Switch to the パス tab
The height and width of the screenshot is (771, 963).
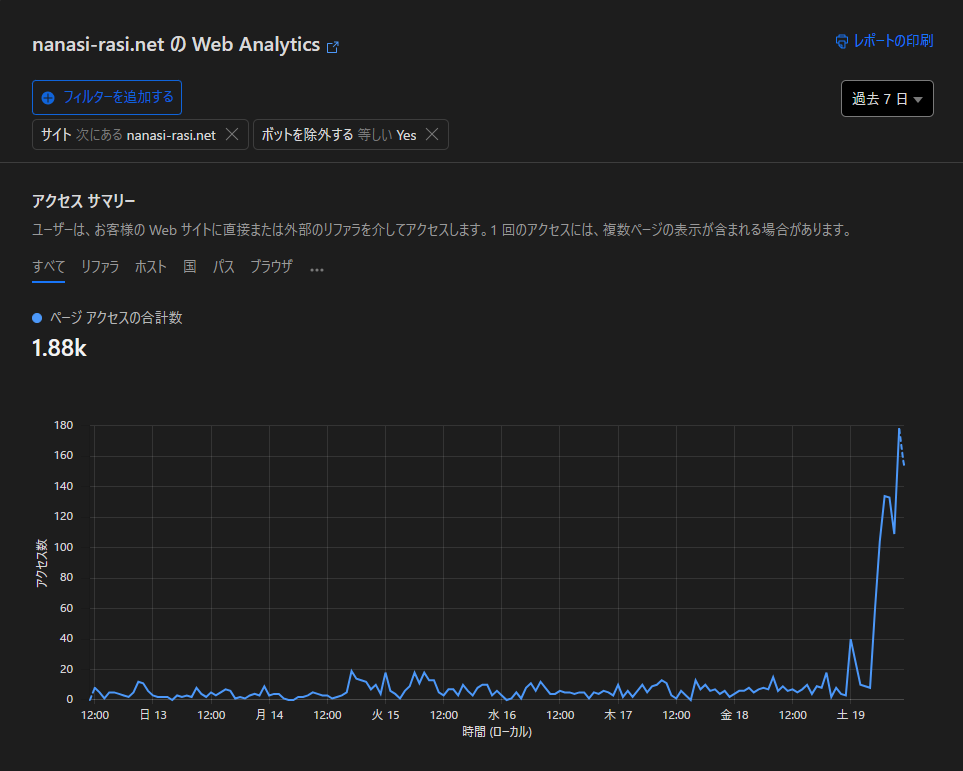point(224,267)
